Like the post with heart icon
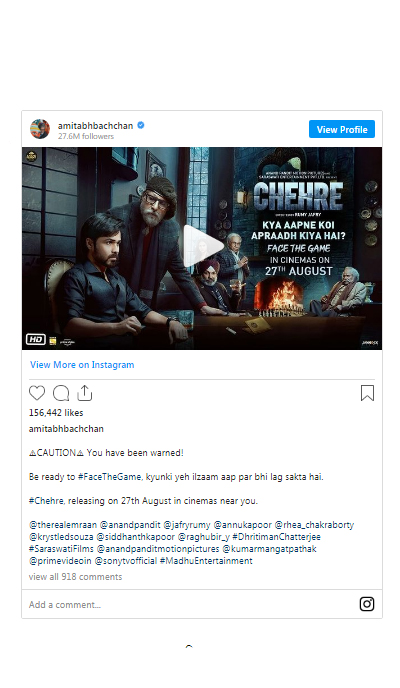 coord(37,393)
